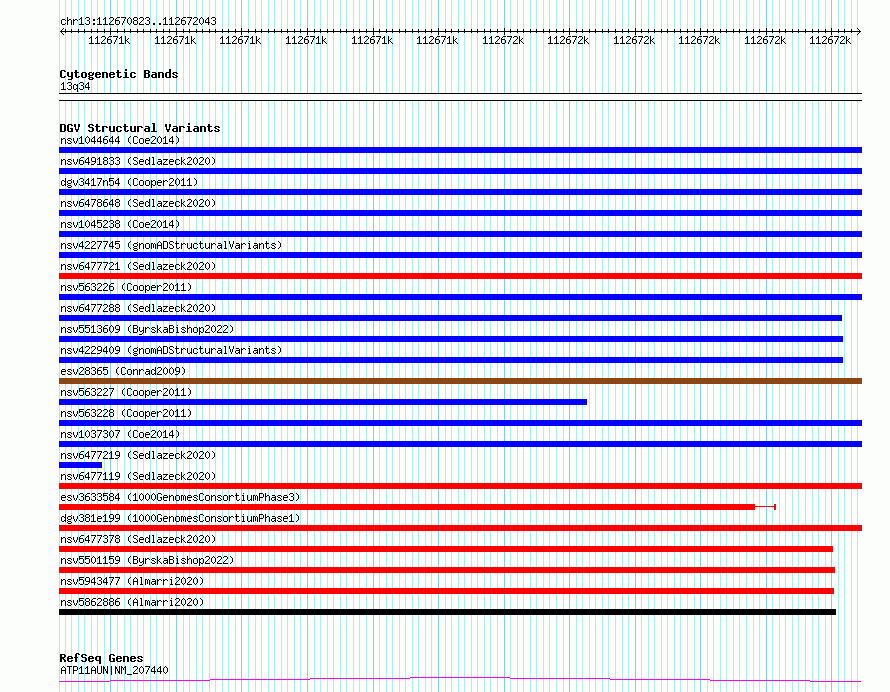
Task: Select the esv3633584 (1000GenomesConsortiumPhase3) label
Action: 180,497
